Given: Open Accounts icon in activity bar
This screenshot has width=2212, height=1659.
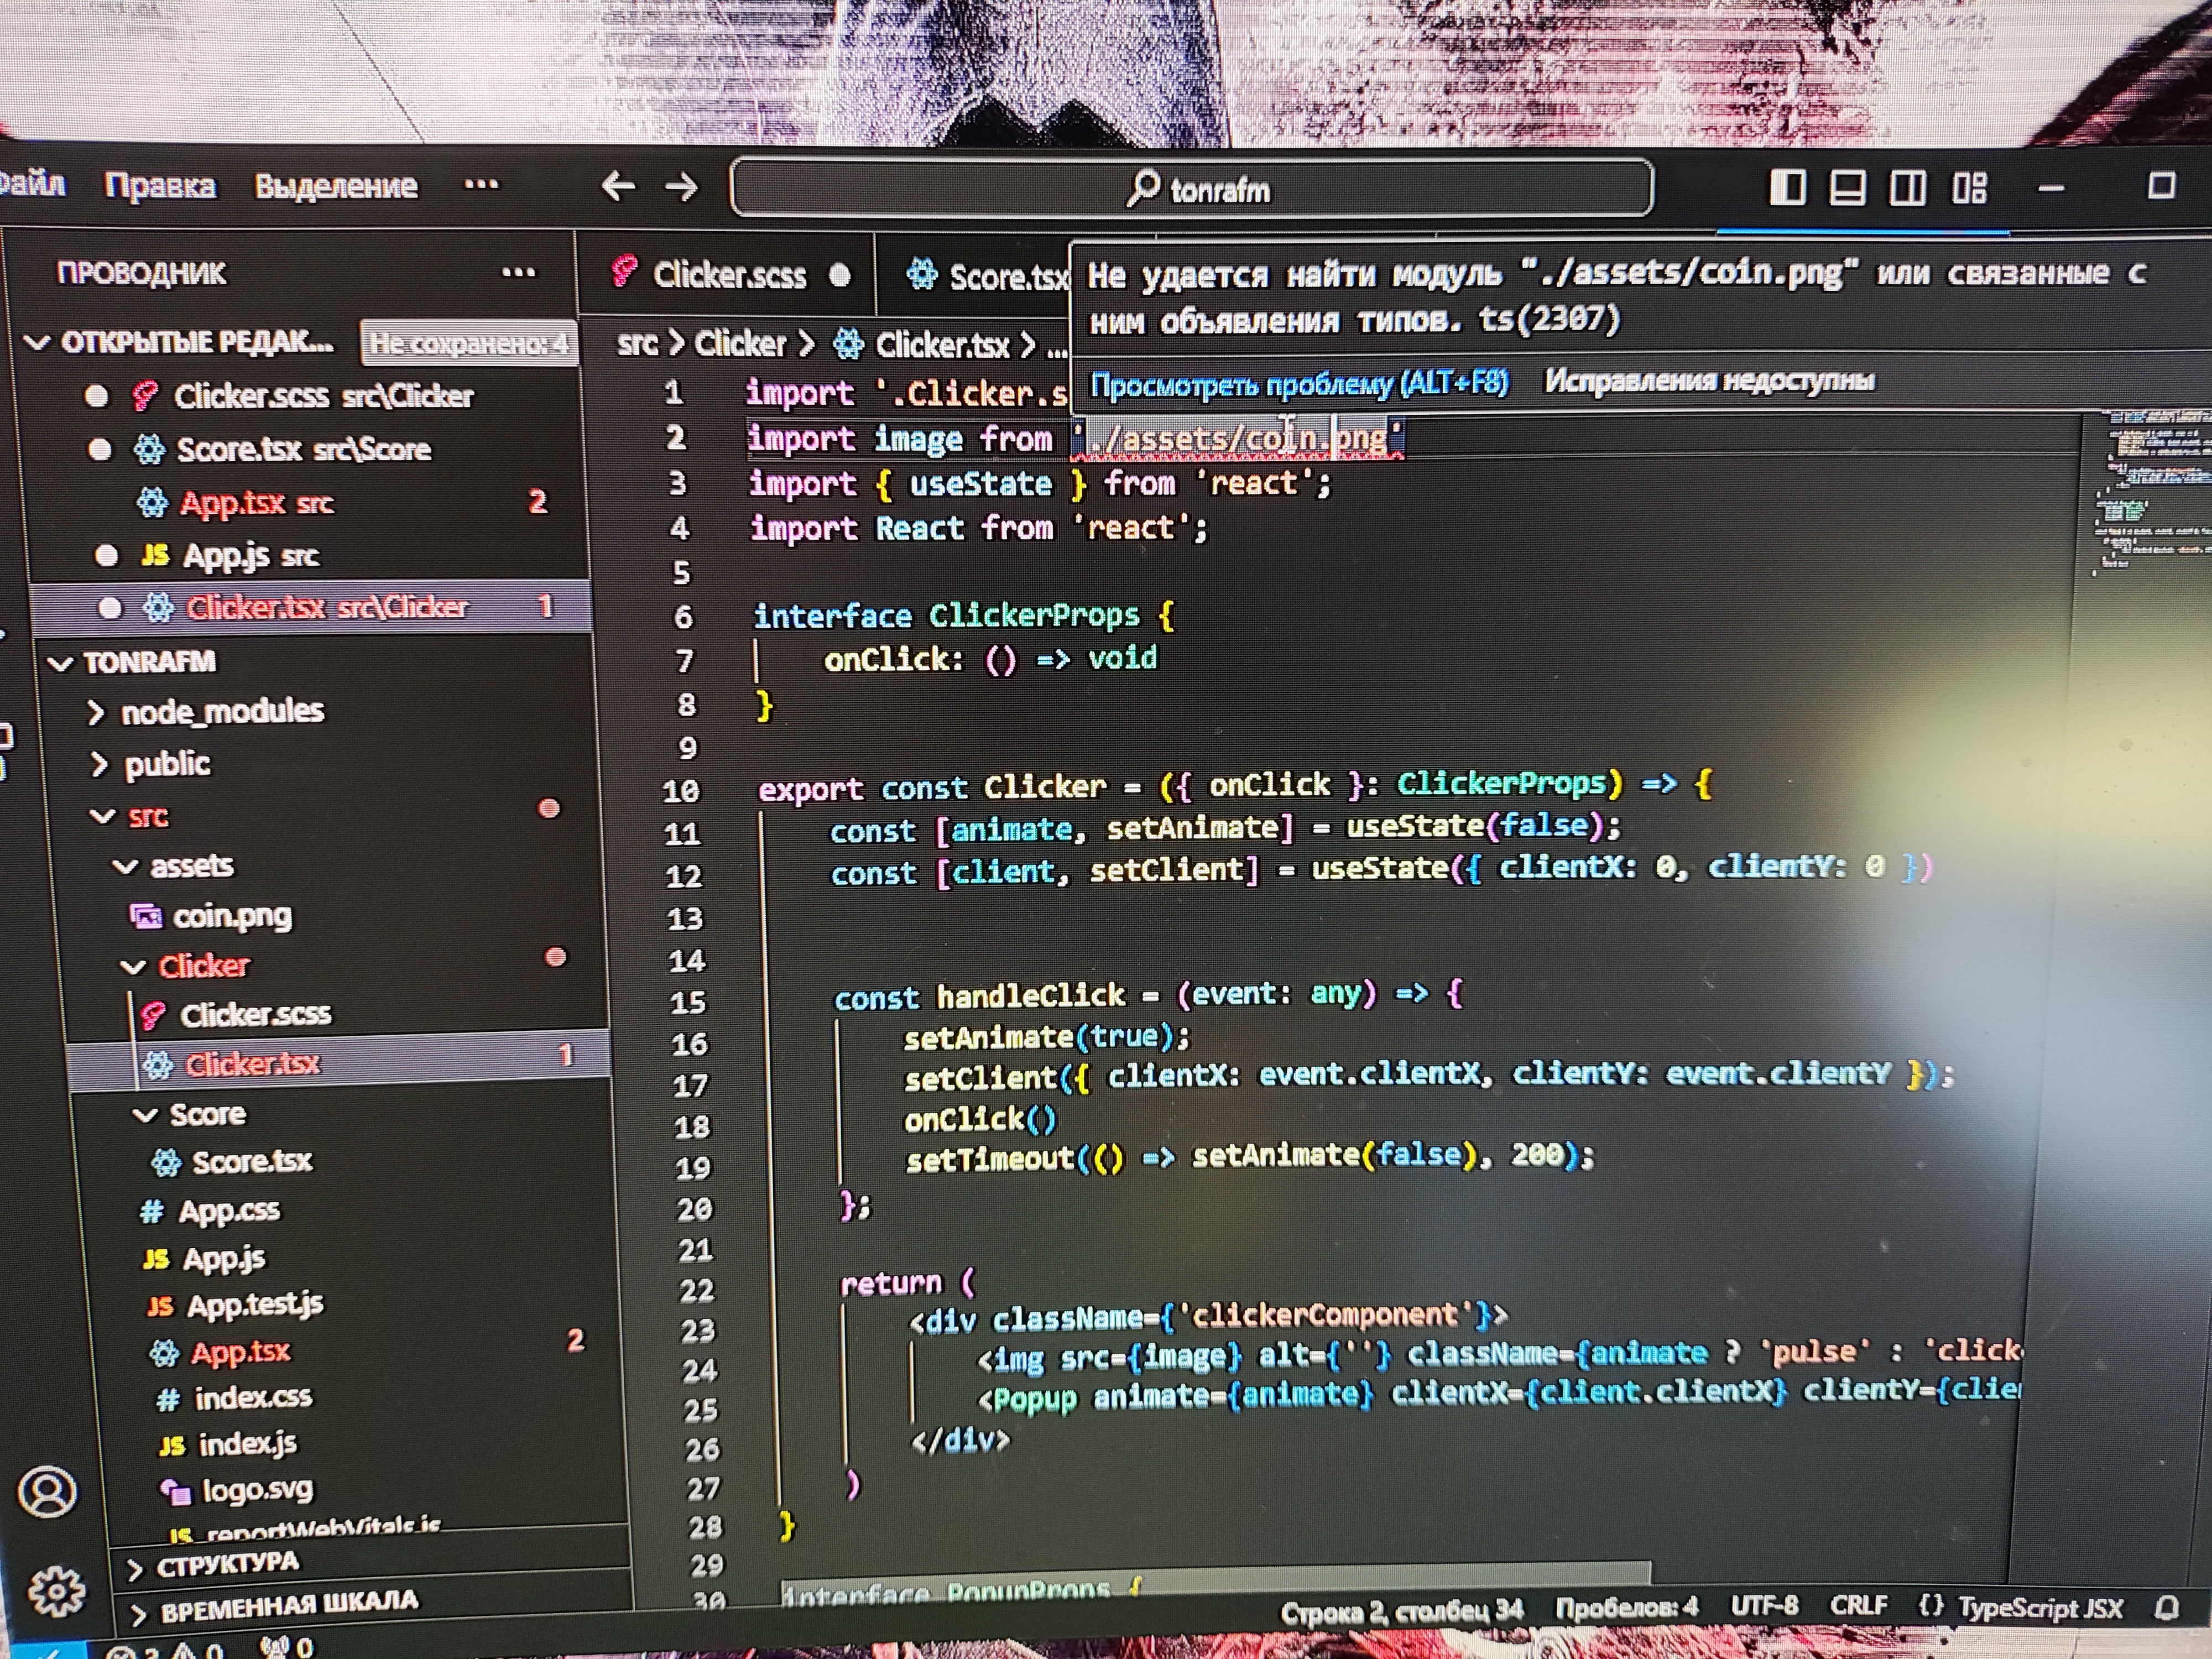Looking at the screenshot, I should [x=47, y=1493].
